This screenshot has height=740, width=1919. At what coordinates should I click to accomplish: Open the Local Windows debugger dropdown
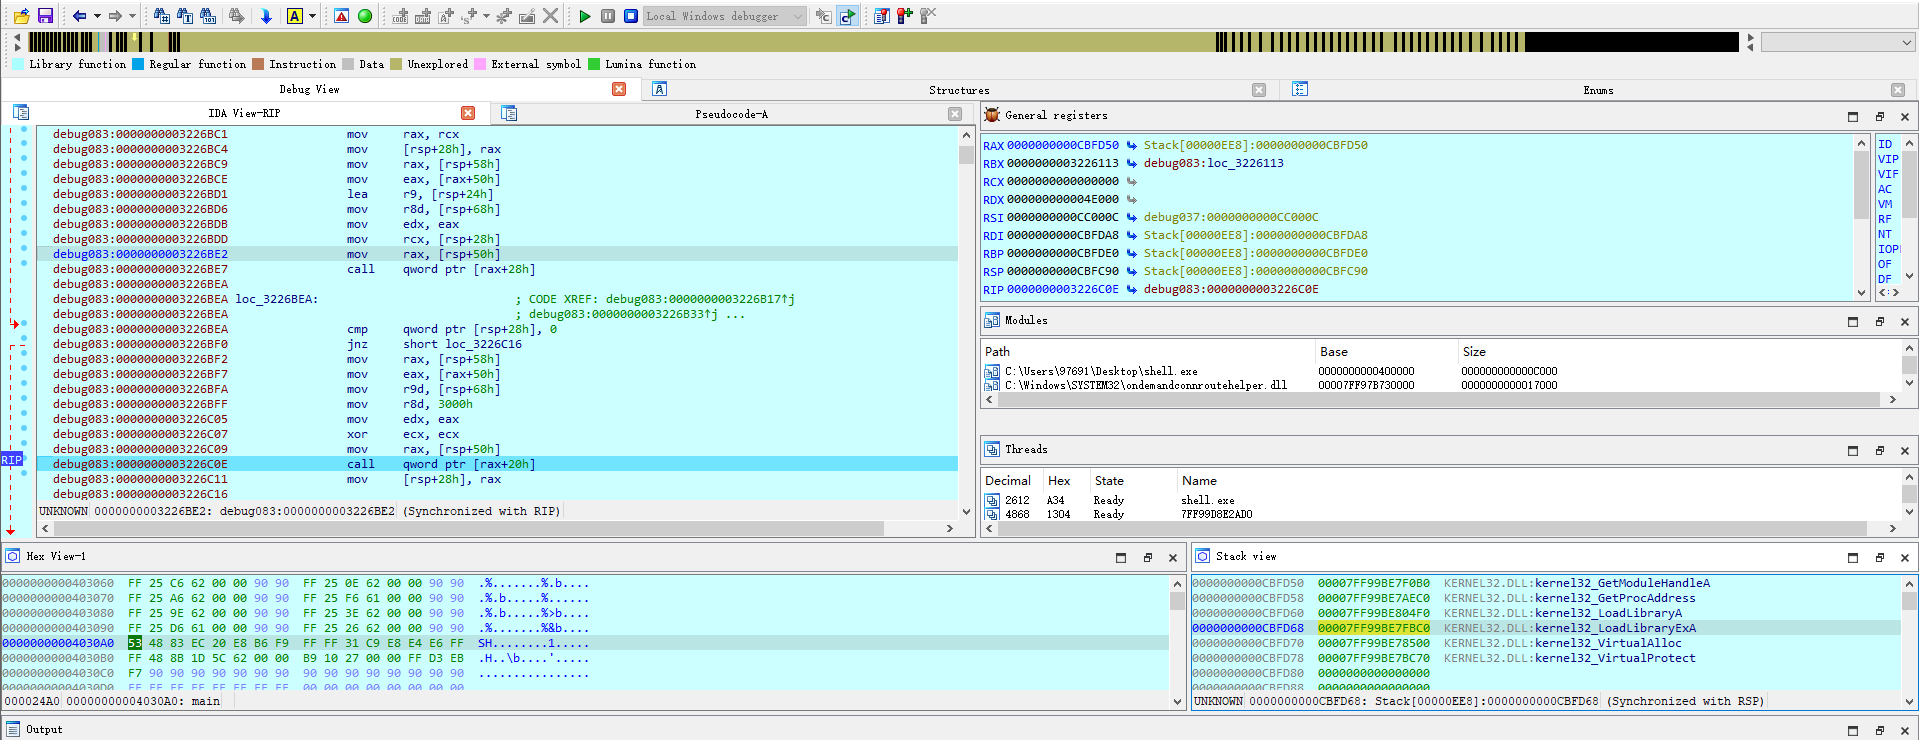coord(724,16)
